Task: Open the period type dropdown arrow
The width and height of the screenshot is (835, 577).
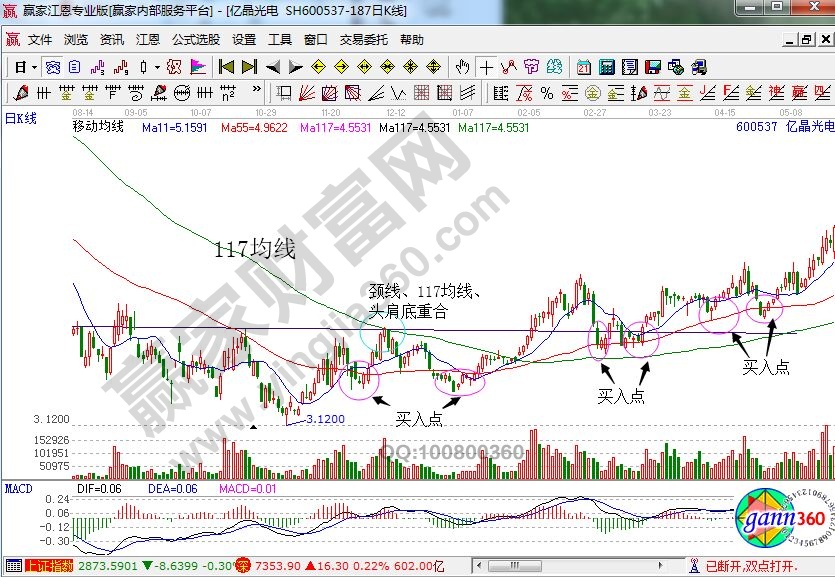Action: [34, 67]
